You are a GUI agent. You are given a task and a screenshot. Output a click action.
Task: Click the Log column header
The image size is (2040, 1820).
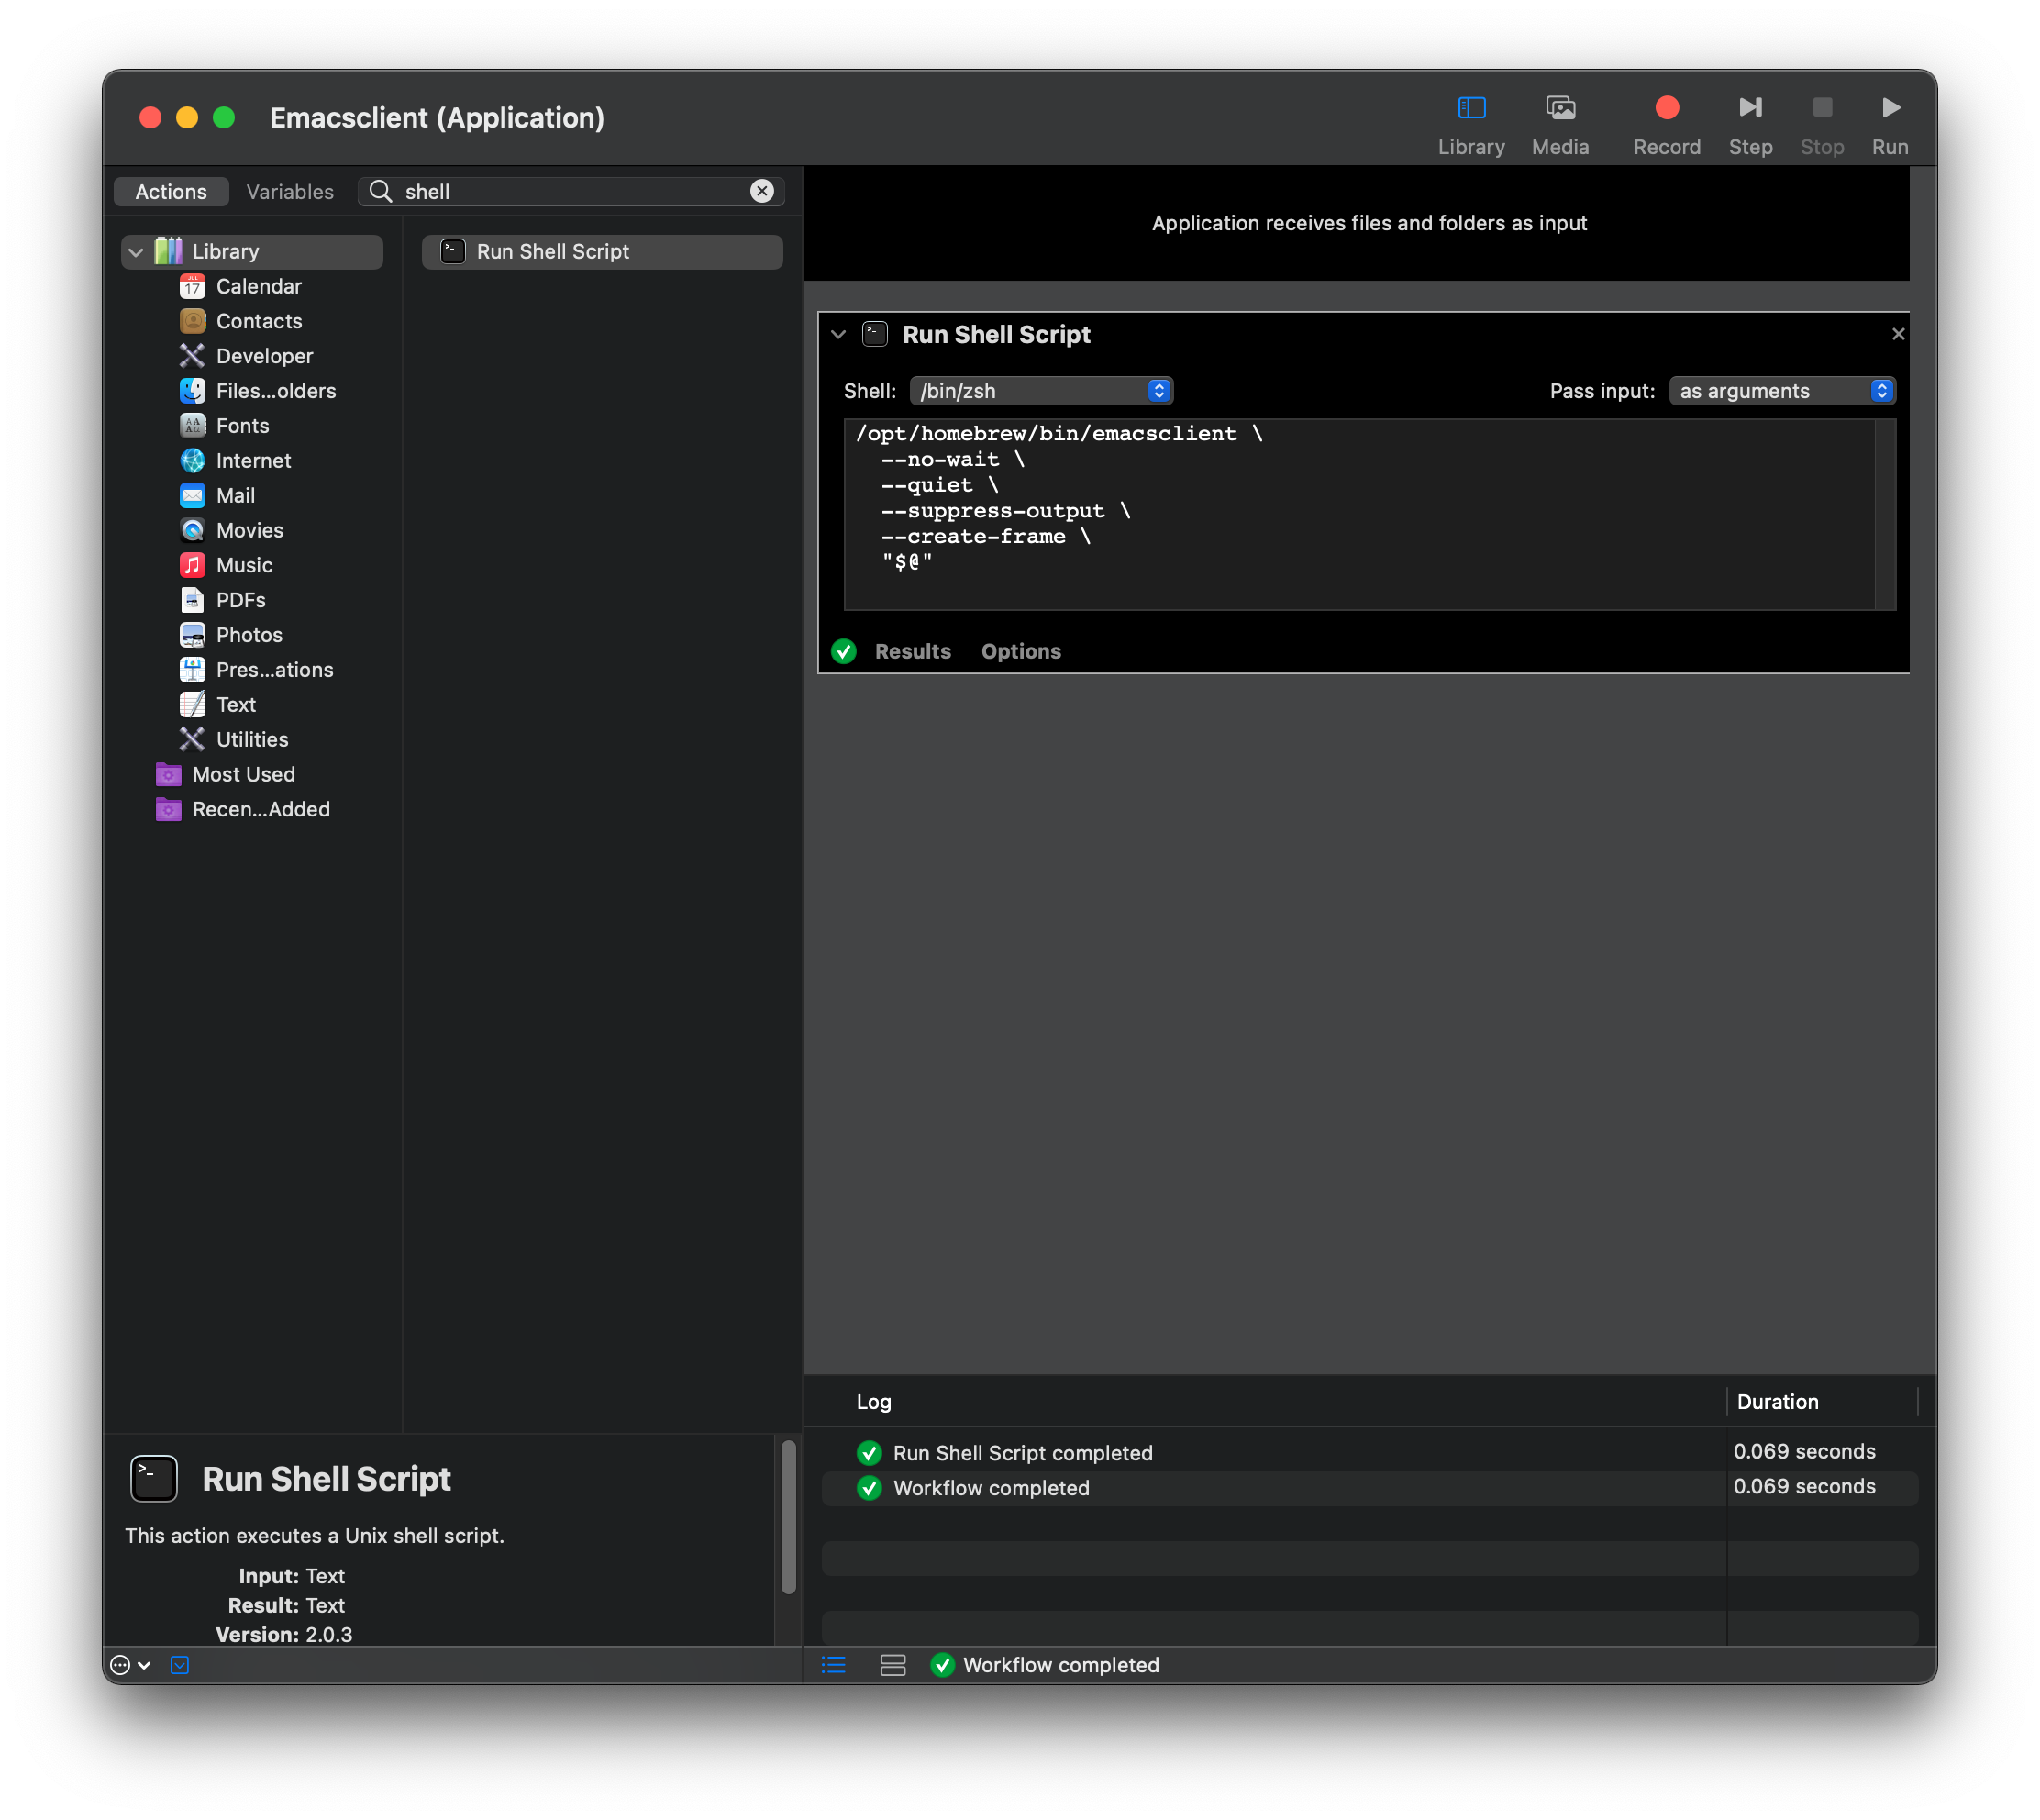tap(873, 1402)
